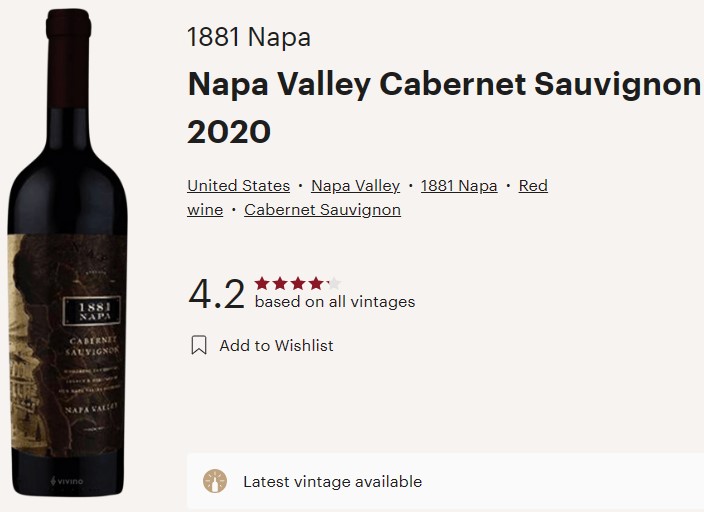Viewport: 704px width, 512px height.
Task: Click the 1881 Napa winery heading
Action: coord(249,38)
